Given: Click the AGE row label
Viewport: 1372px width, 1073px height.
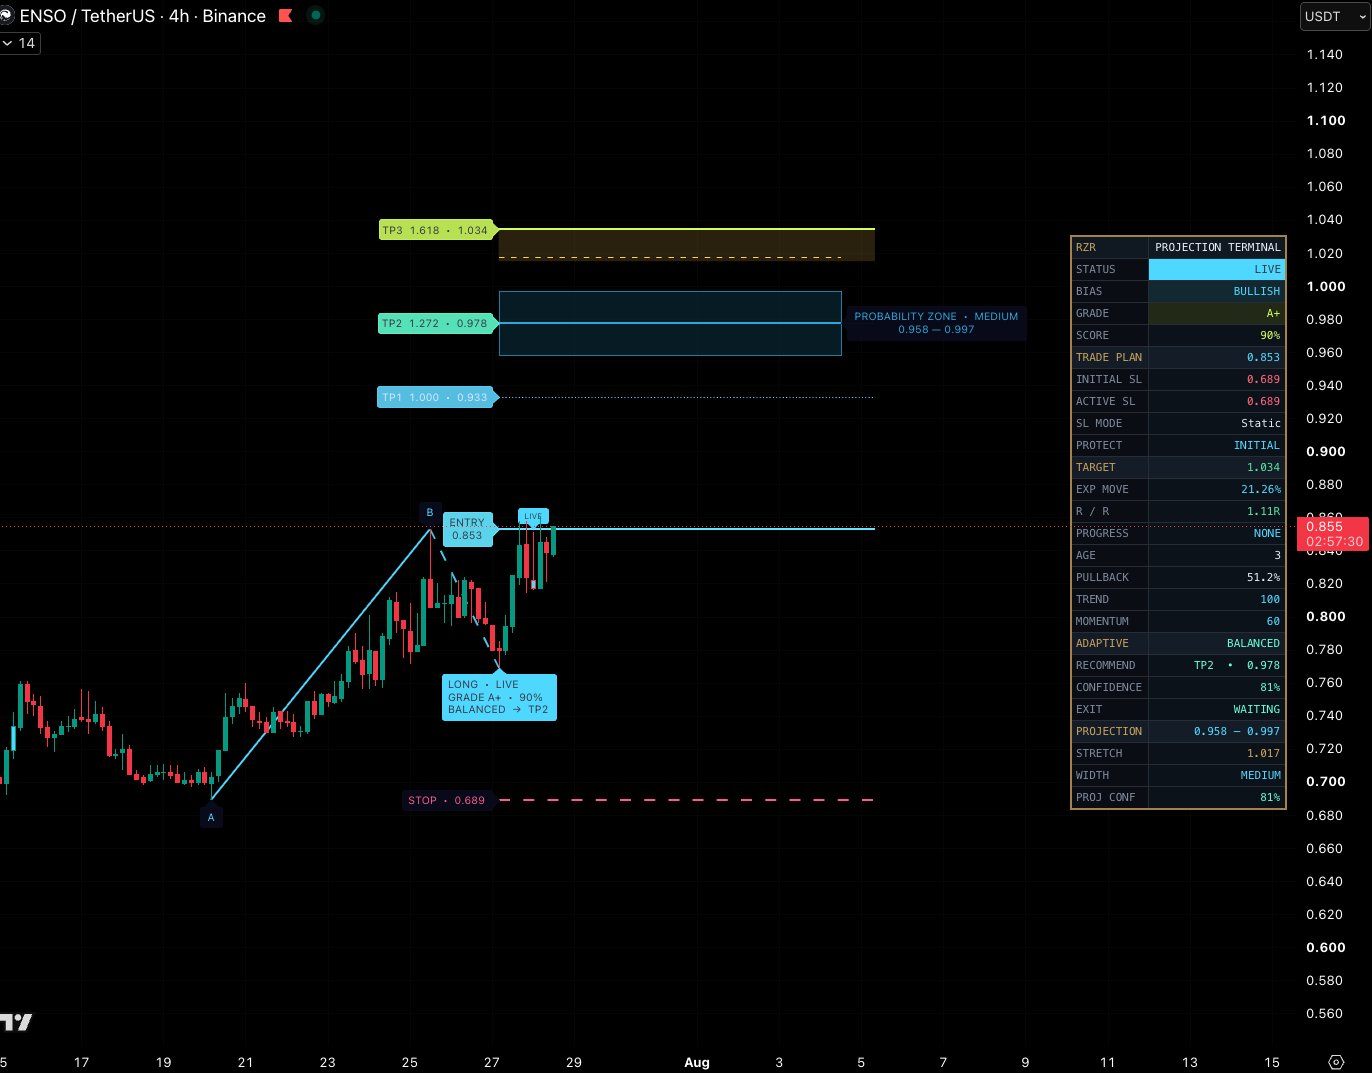Looking at the screenshot, I should pyautogui.click(x=1086, y=555).
